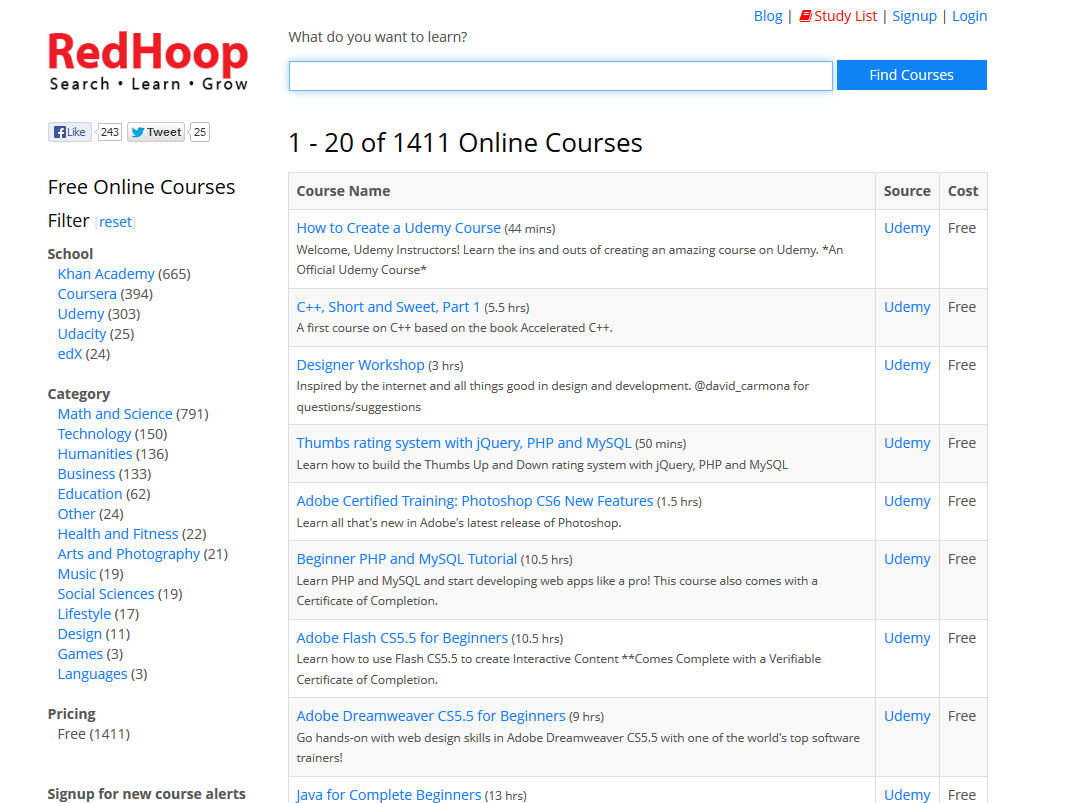Click the Course Name column header

[343, 191]
